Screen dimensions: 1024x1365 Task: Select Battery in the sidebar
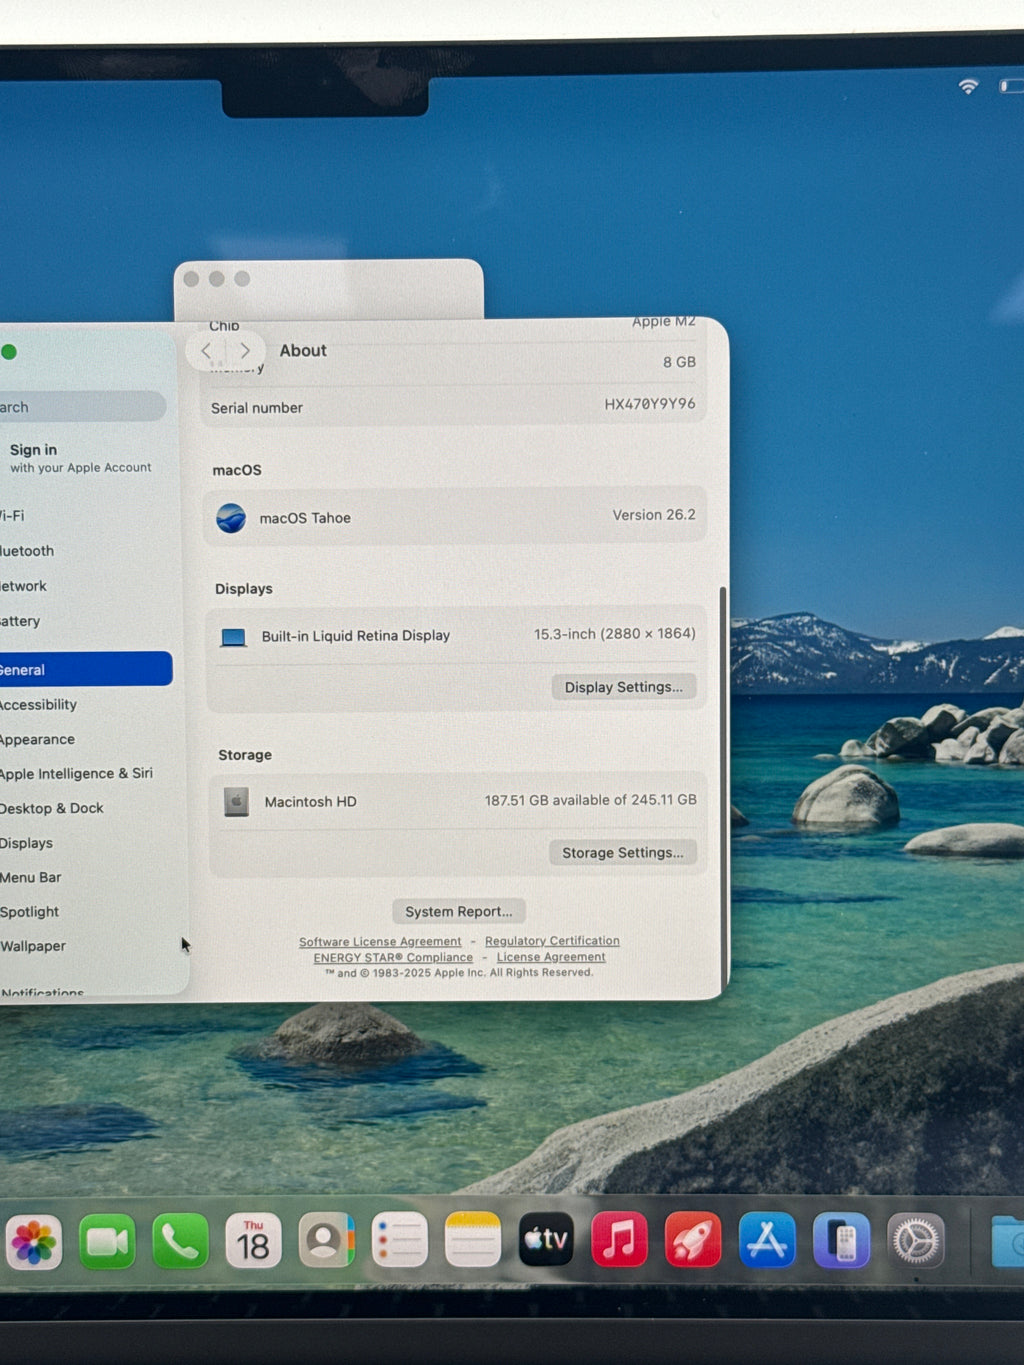click(x=86, y=621)
